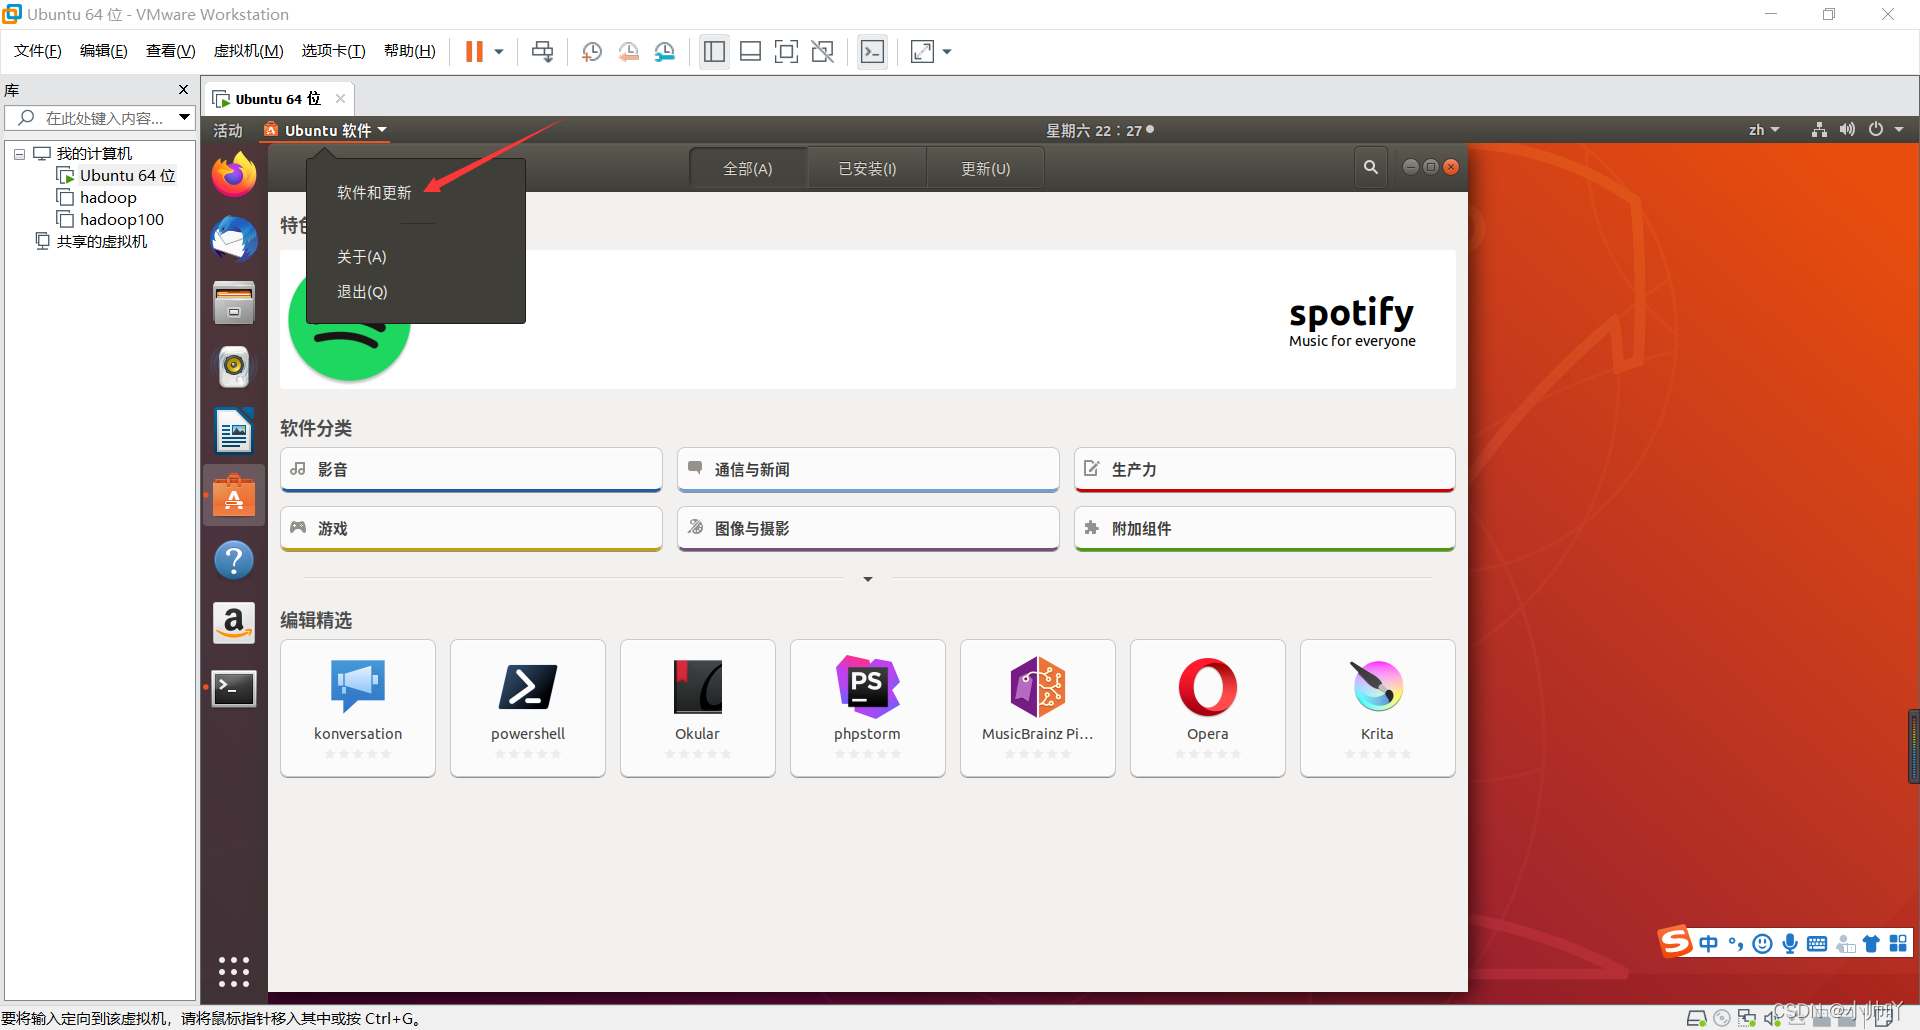This screenshot has width=1920, height=1030.
Task: Click the Unity mode toolbar icon
Action: (x=822, y=52)
